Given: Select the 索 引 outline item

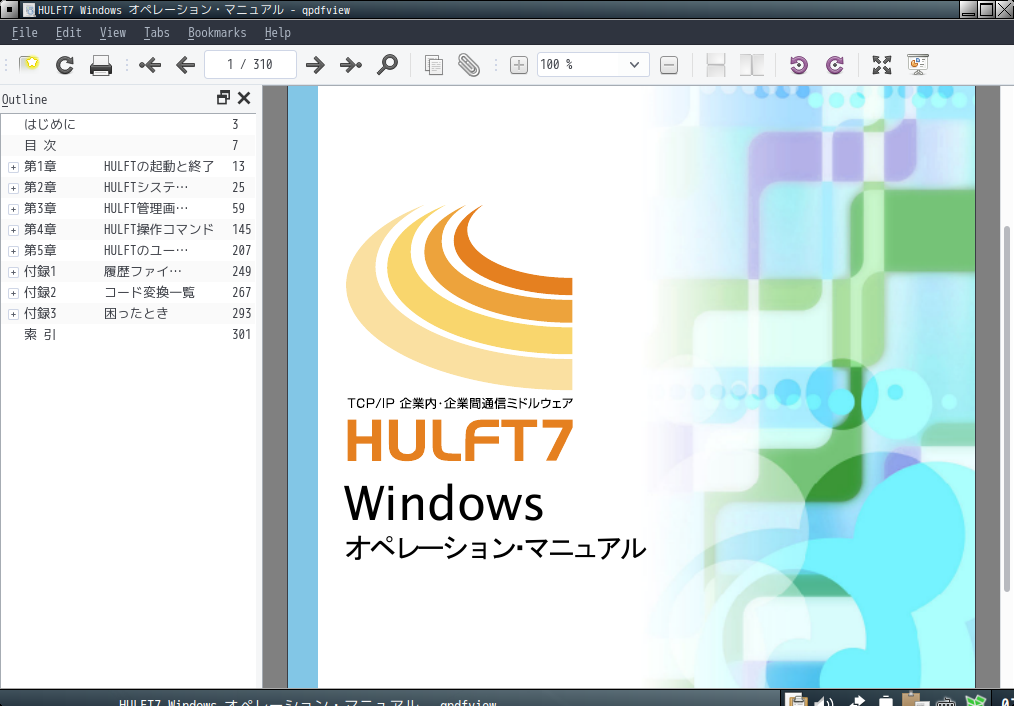Looking at the screenshot, I should point(40,334).
